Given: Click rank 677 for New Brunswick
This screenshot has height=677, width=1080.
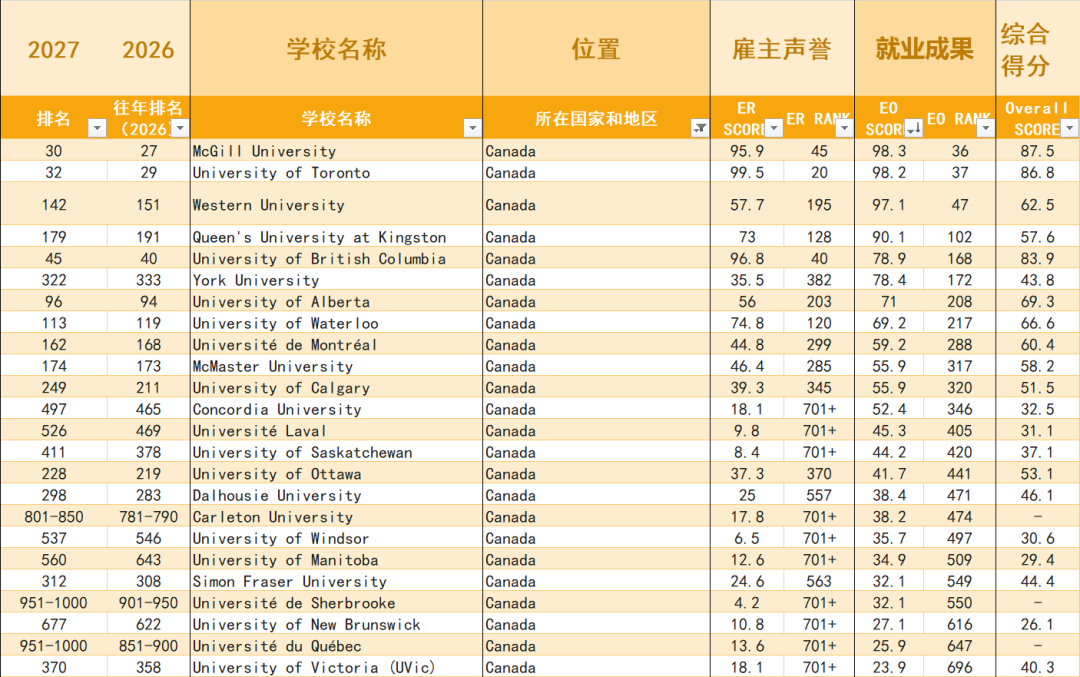Looking at the screenshot, I should (x=54, y=624).
